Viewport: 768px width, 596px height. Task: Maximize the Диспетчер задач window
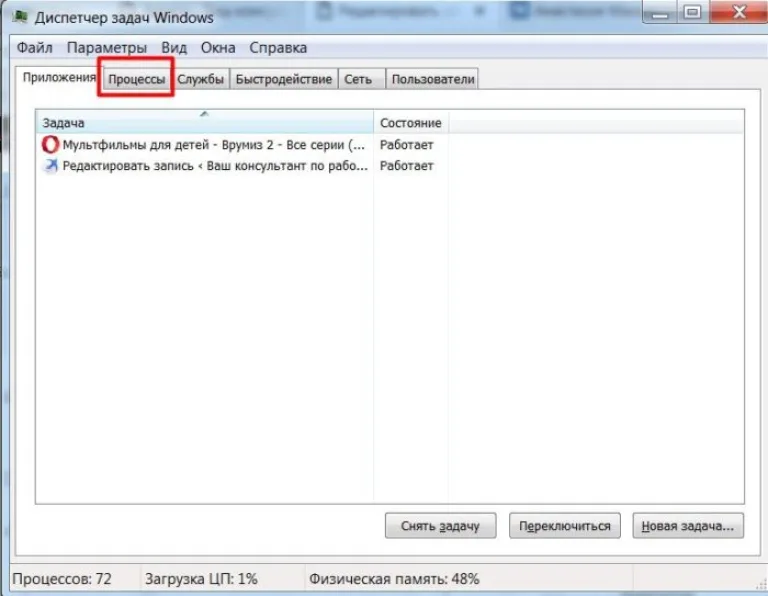click(x=692, y=12)
